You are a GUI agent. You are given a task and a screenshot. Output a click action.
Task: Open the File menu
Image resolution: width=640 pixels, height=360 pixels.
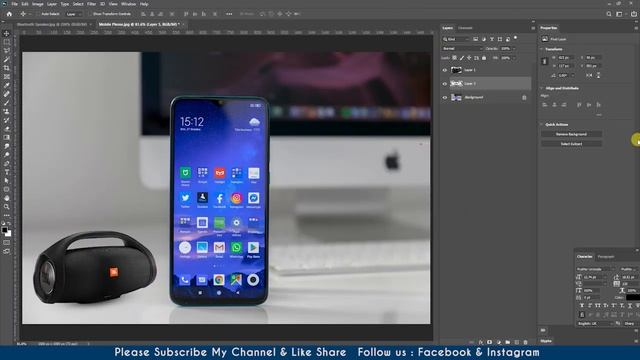click(x=14, y=4)
